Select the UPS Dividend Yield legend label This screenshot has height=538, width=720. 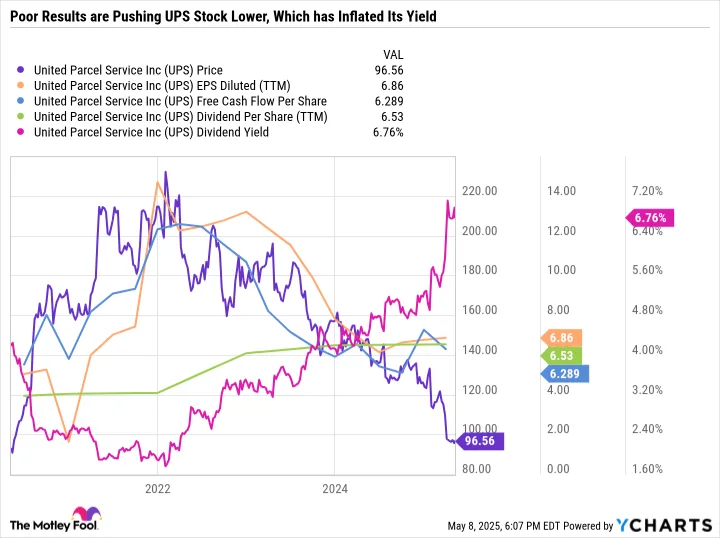coord(151,132)
